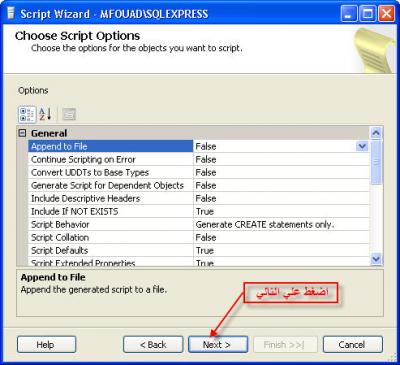The image size is (400, 365).
Task: Click True value of Script Extended Properties
Action: tap(281, 262)
